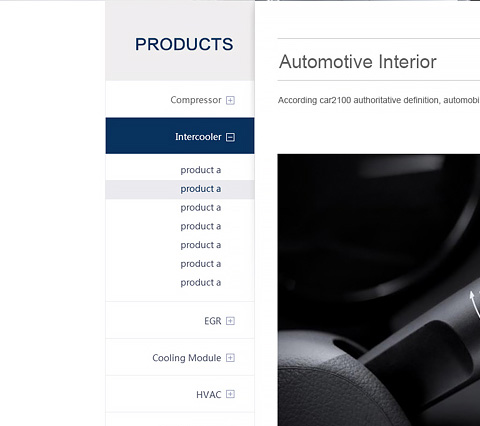
Task: Collapse the Intercooler minus icon
Action: [x=230, y=137]
